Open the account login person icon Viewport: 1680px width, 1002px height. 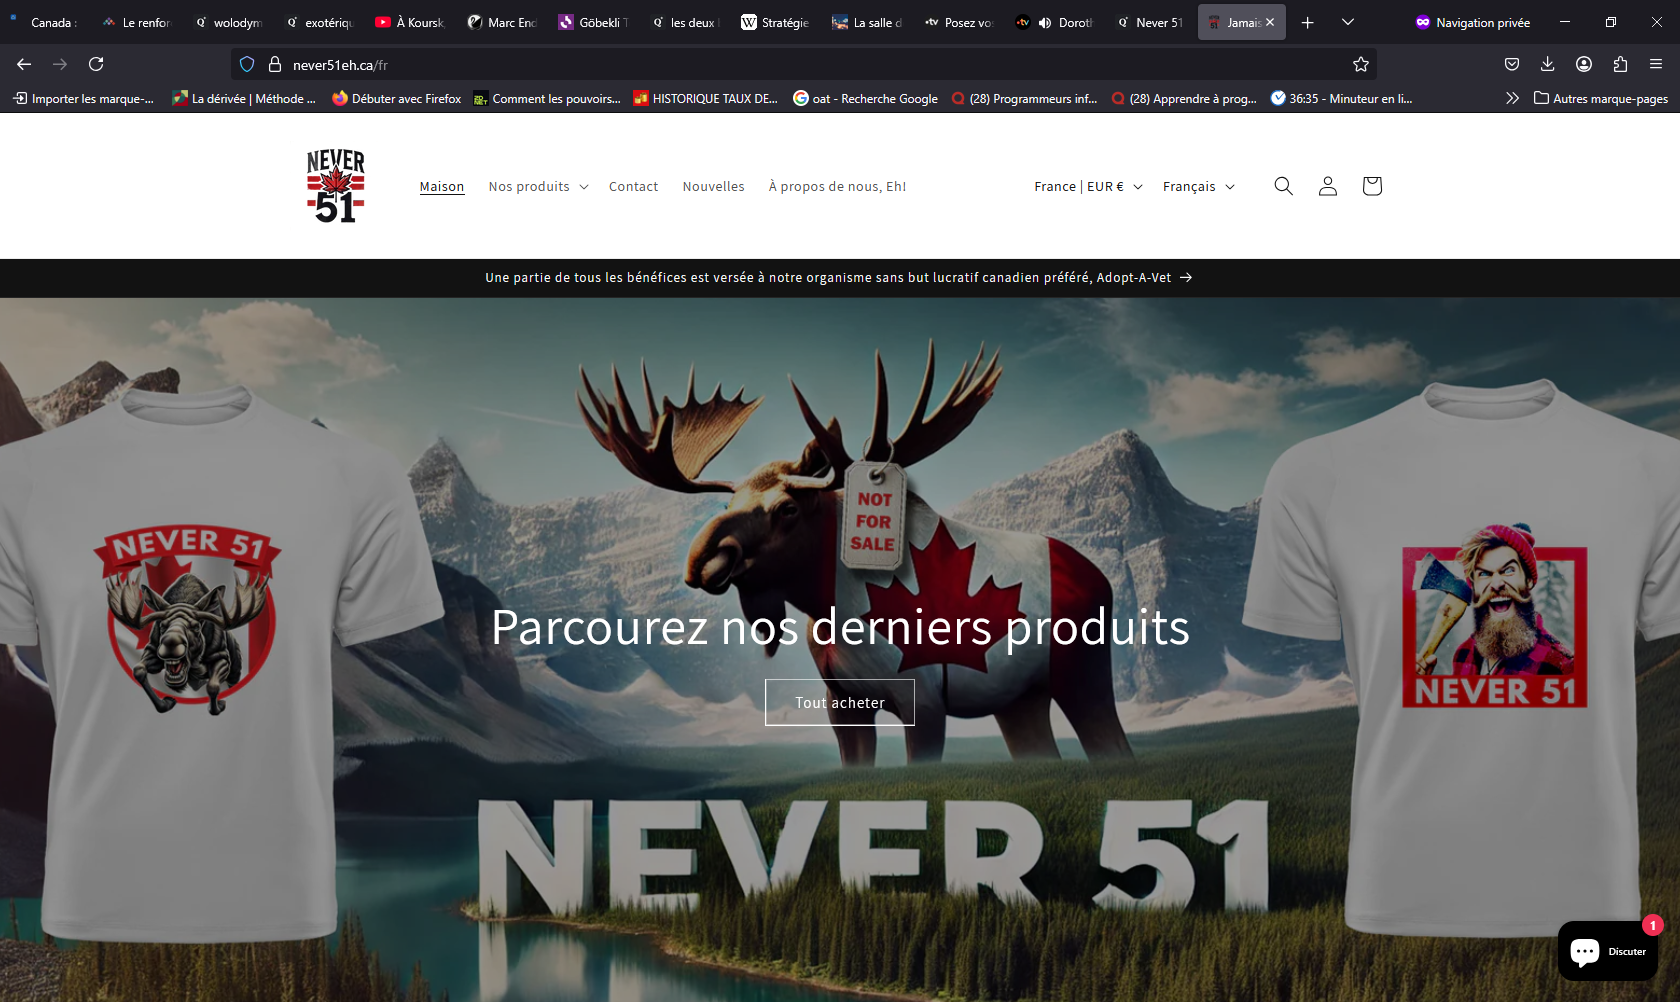(x=1327, y=186)
